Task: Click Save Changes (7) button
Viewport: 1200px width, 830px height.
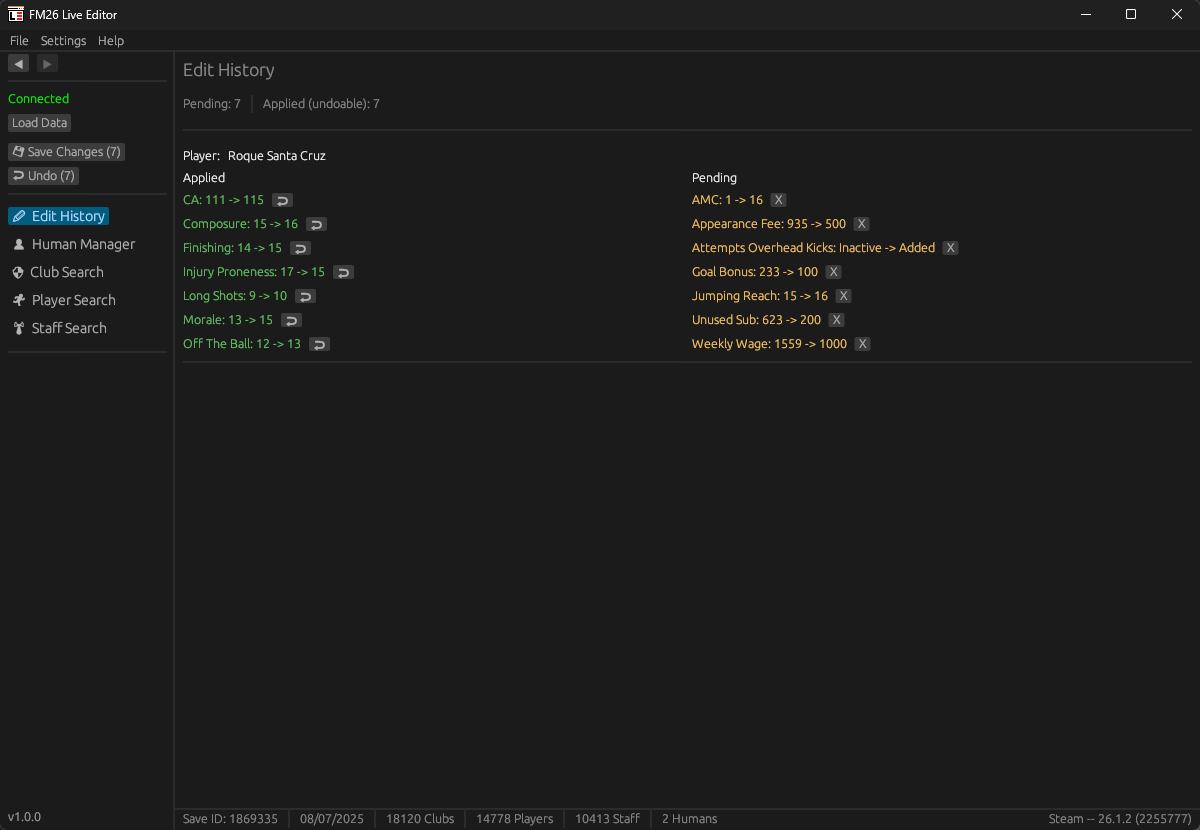Action: (x=66, y=152)
